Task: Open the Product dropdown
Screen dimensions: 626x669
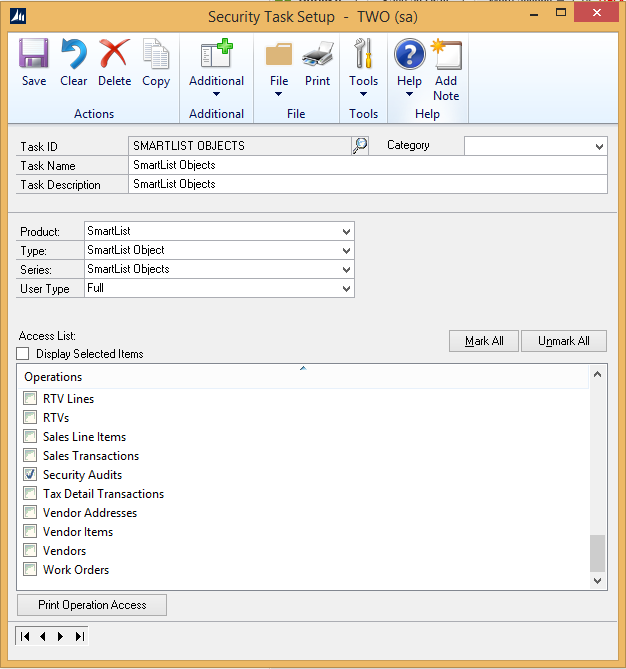Action: coord(346,232)
